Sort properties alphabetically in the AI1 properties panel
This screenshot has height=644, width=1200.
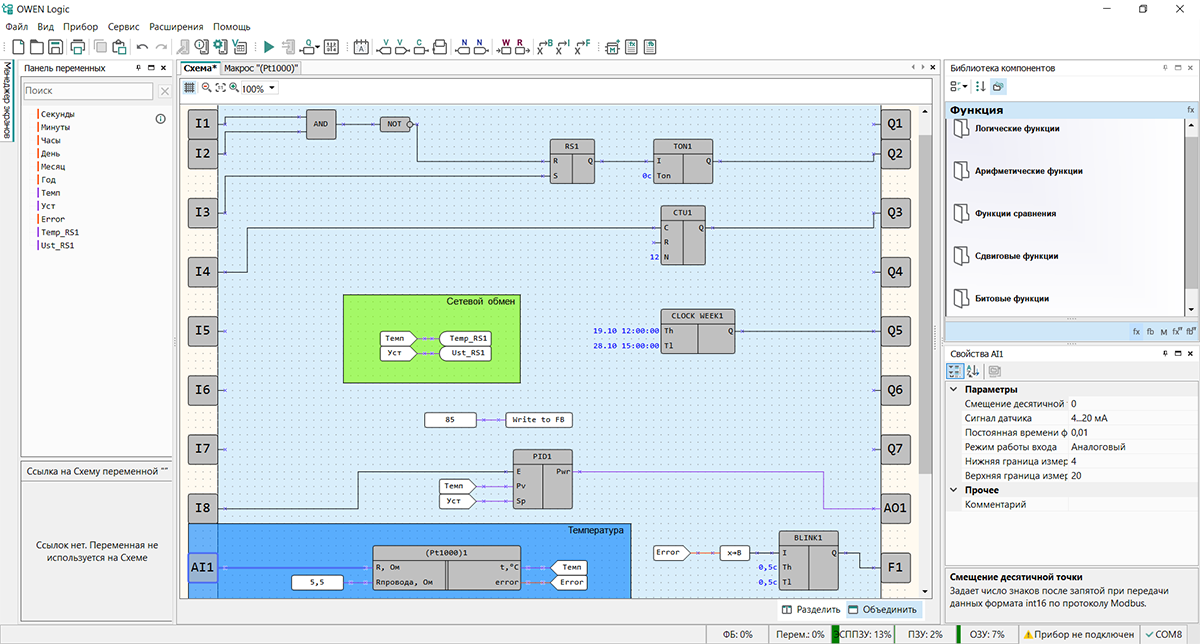[973, 371]
